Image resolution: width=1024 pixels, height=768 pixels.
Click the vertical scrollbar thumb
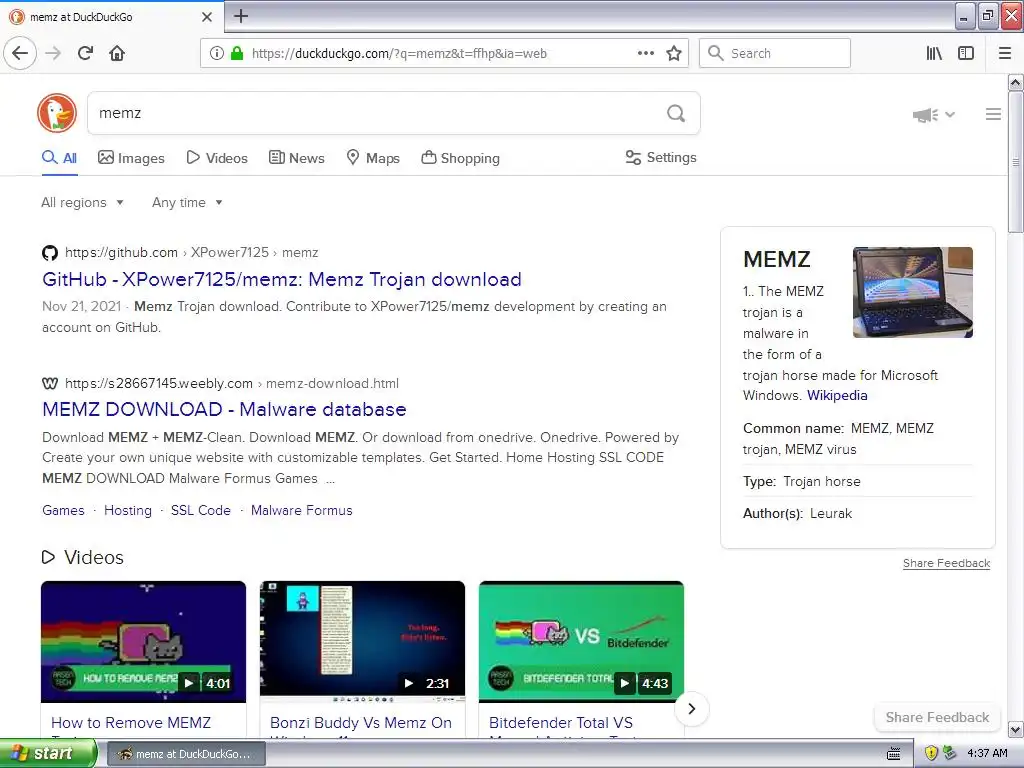point(1015,161)
